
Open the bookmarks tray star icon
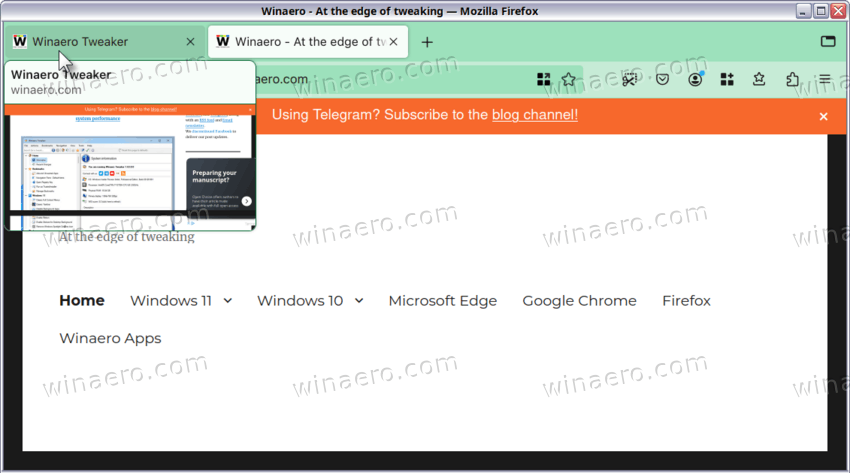click(x=759, y=80)
